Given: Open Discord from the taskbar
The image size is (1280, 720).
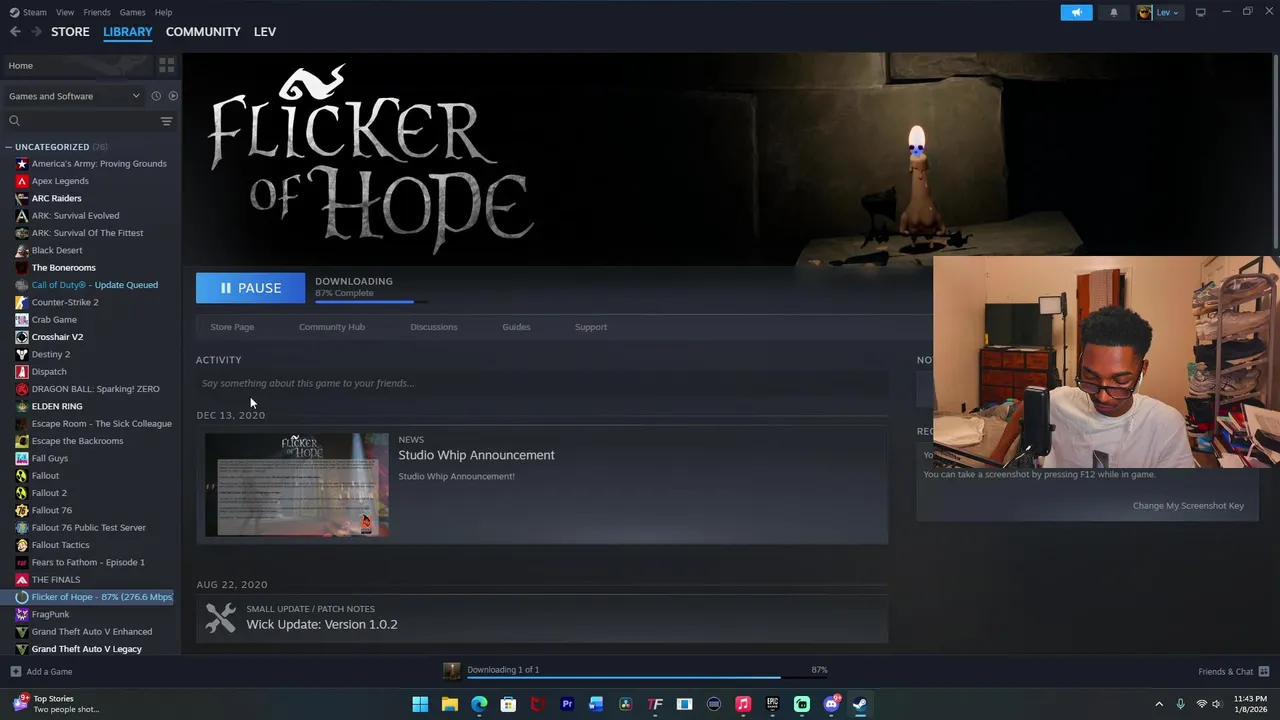Looking at the screenshot, I should pos(831,704).
